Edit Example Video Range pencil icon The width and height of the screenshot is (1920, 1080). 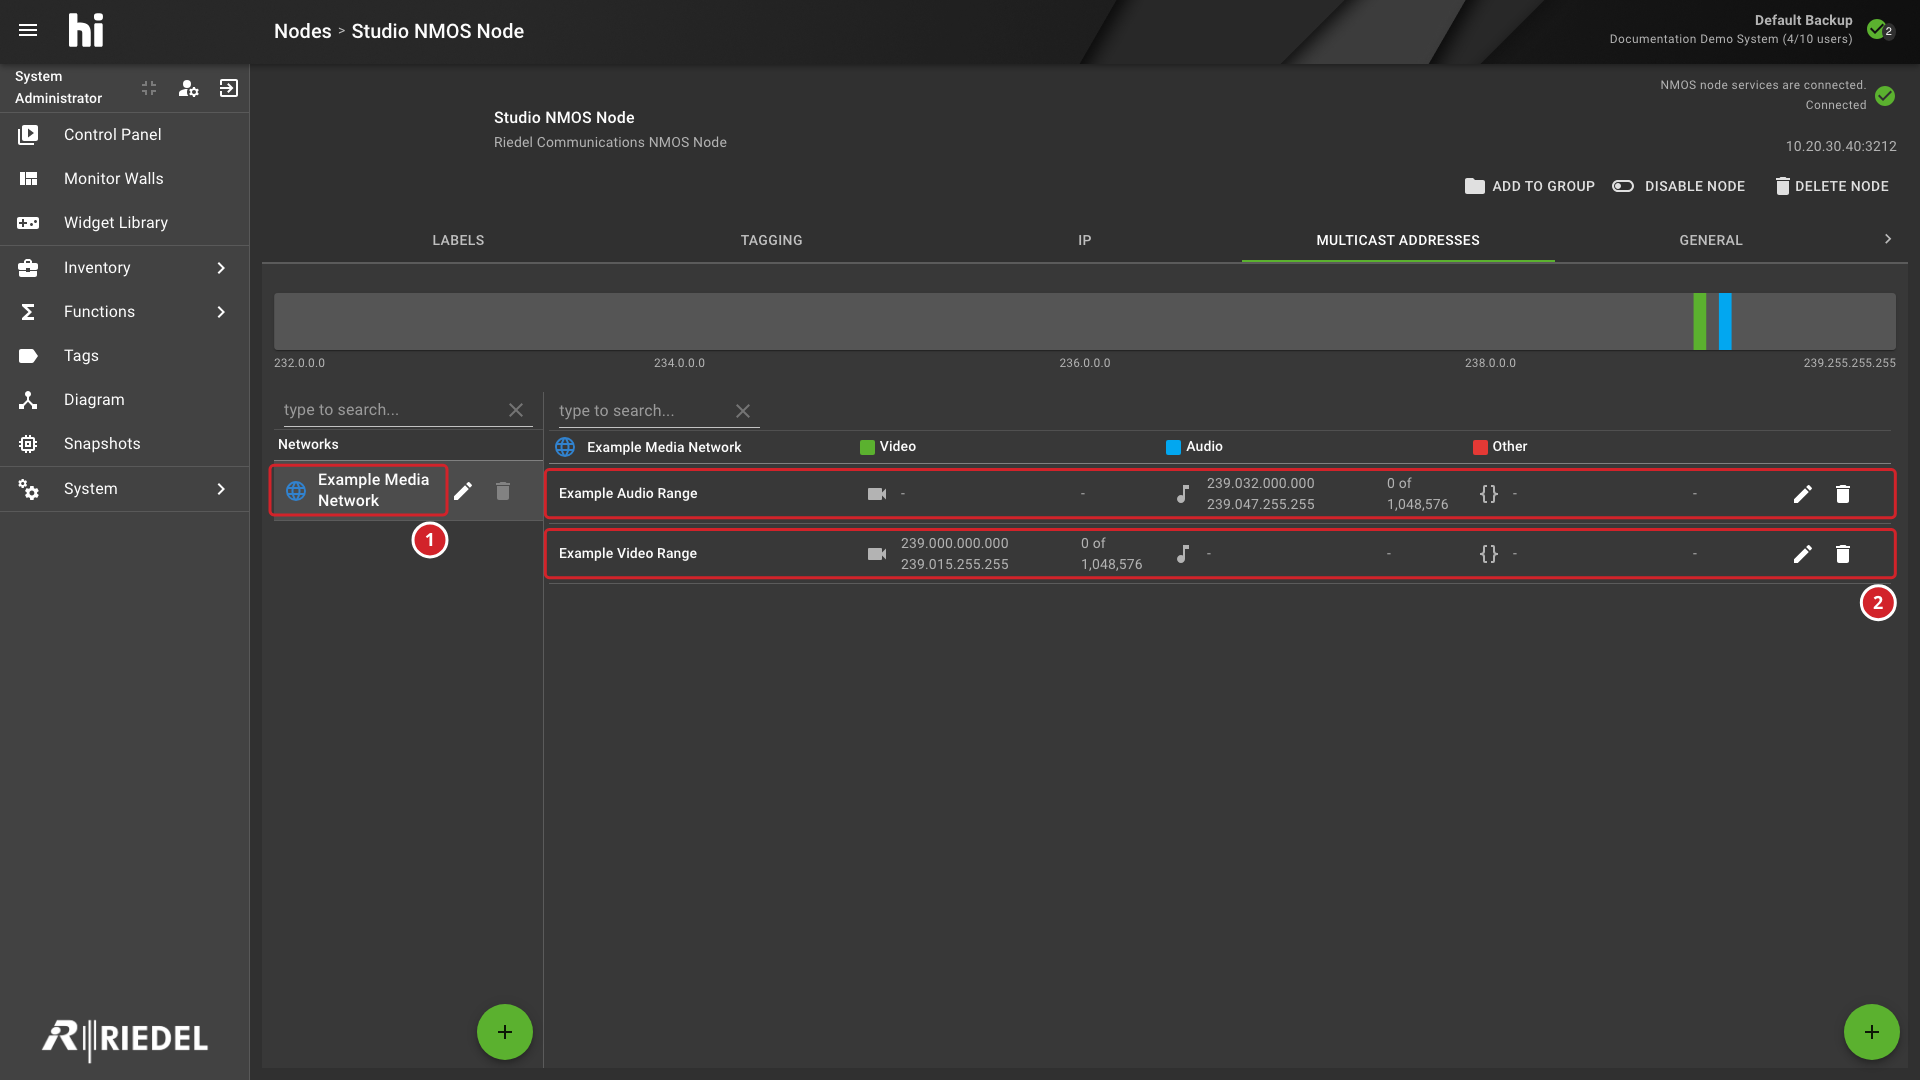tap(1802, 554)
